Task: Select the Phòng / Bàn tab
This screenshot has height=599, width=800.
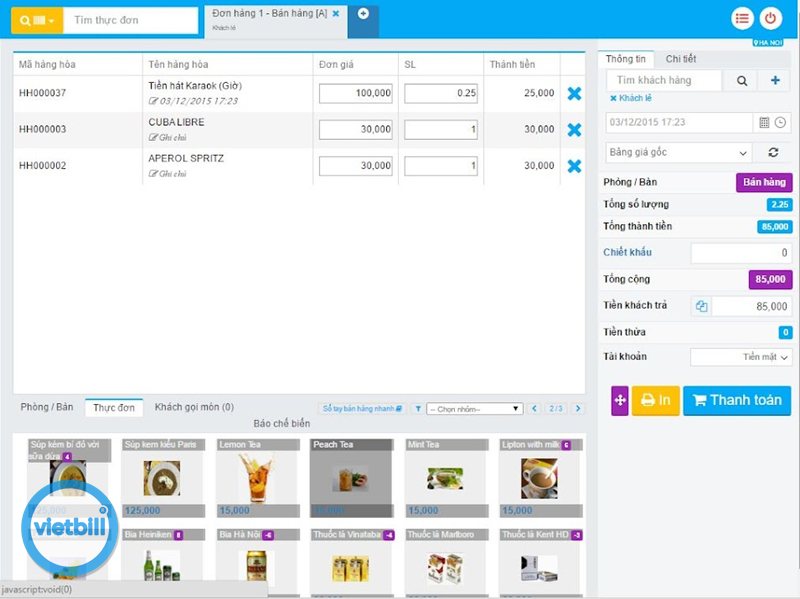Action: [47, 408]
